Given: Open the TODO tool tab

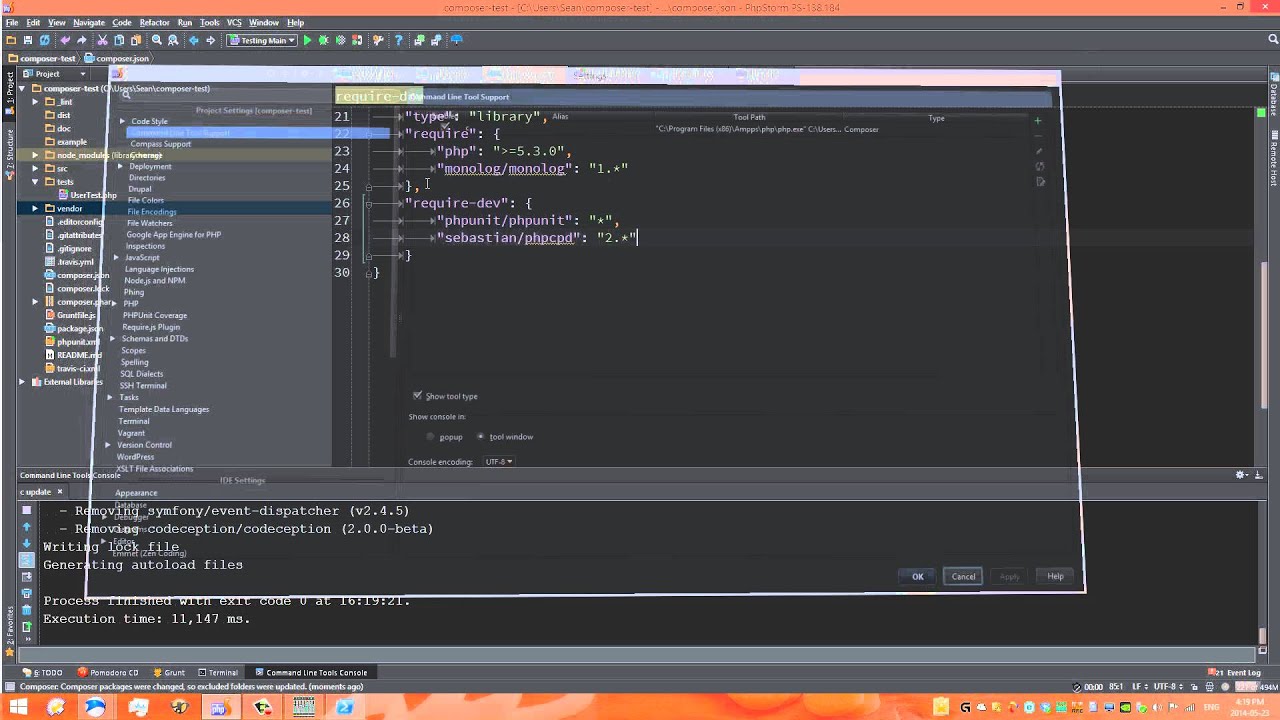Looking at the screenshot, I should [x=42, y=673].
